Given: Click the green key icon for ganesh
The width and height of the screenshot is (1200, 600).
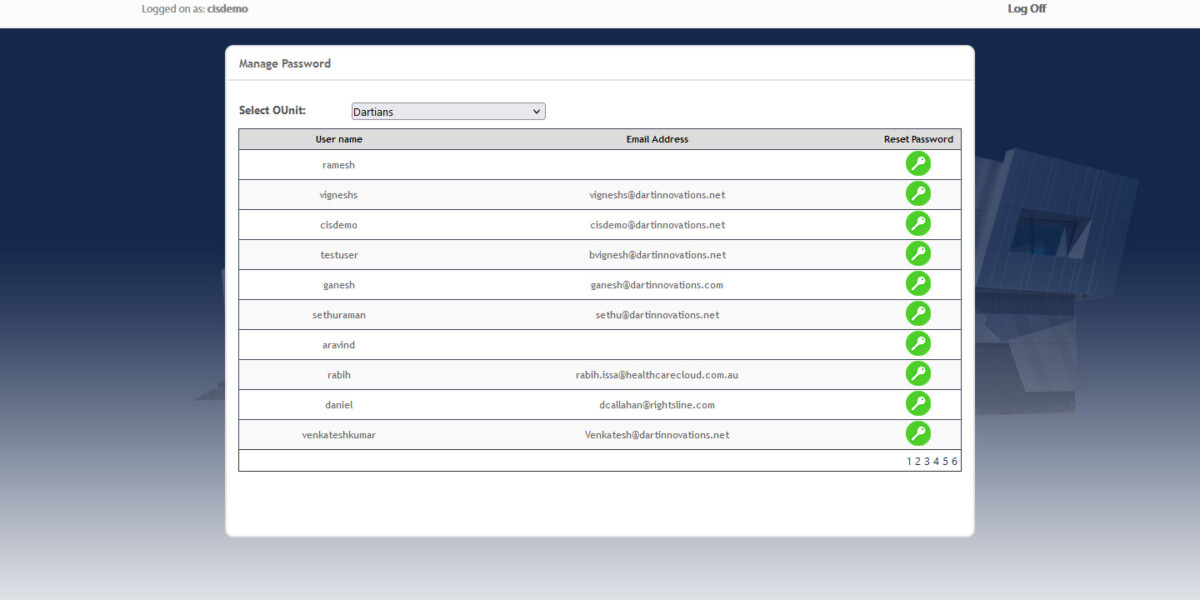Looking at the screenshot, I should point(918,283).
